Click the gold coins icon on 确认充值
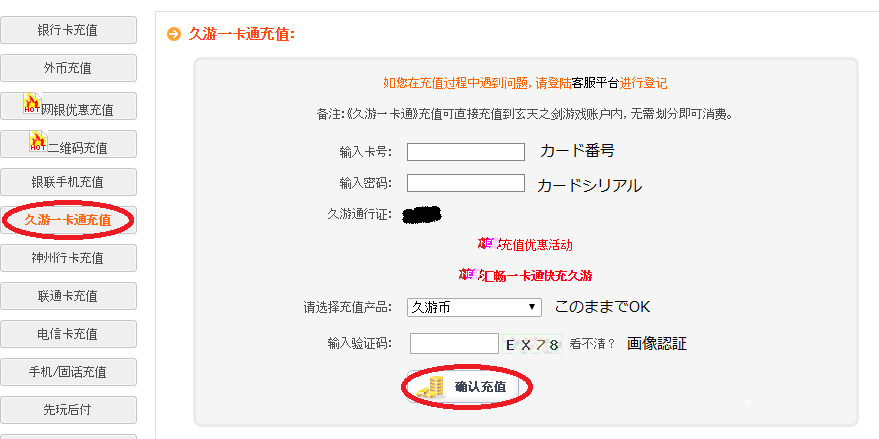879x439 pixels. tap(430, 387)
